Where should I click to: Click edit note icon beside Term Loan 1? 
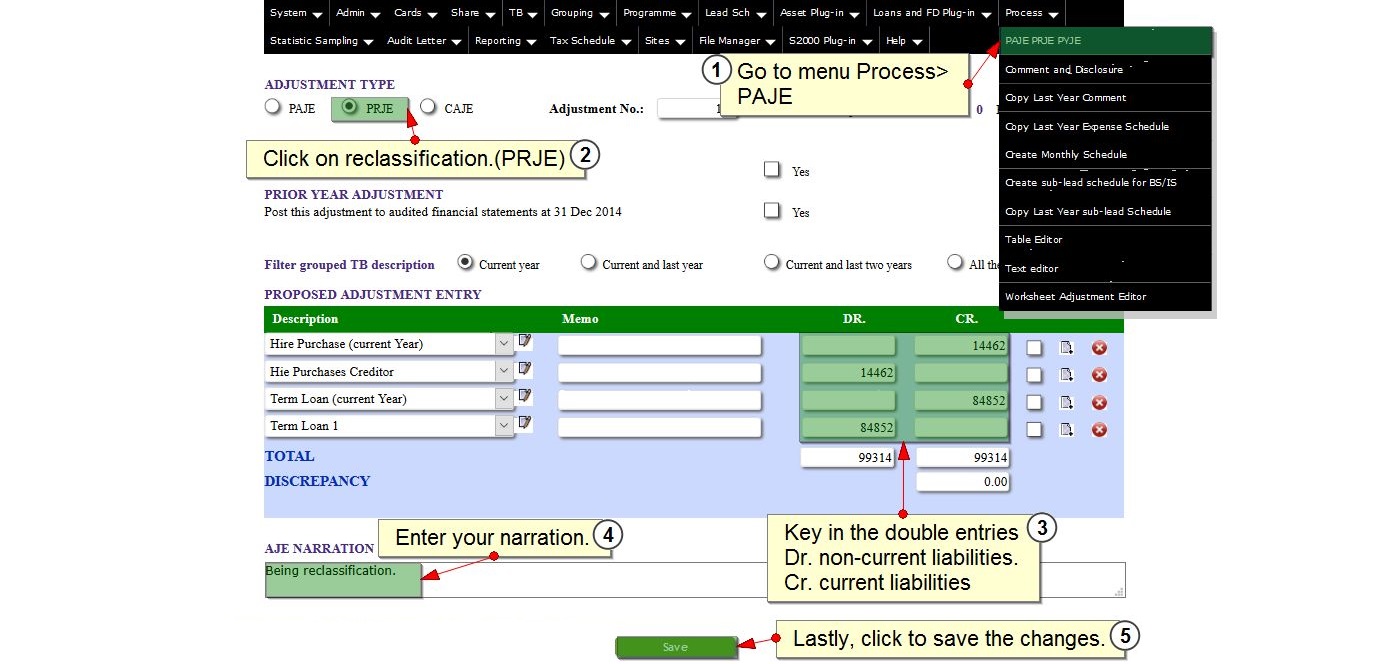point(525,424)
